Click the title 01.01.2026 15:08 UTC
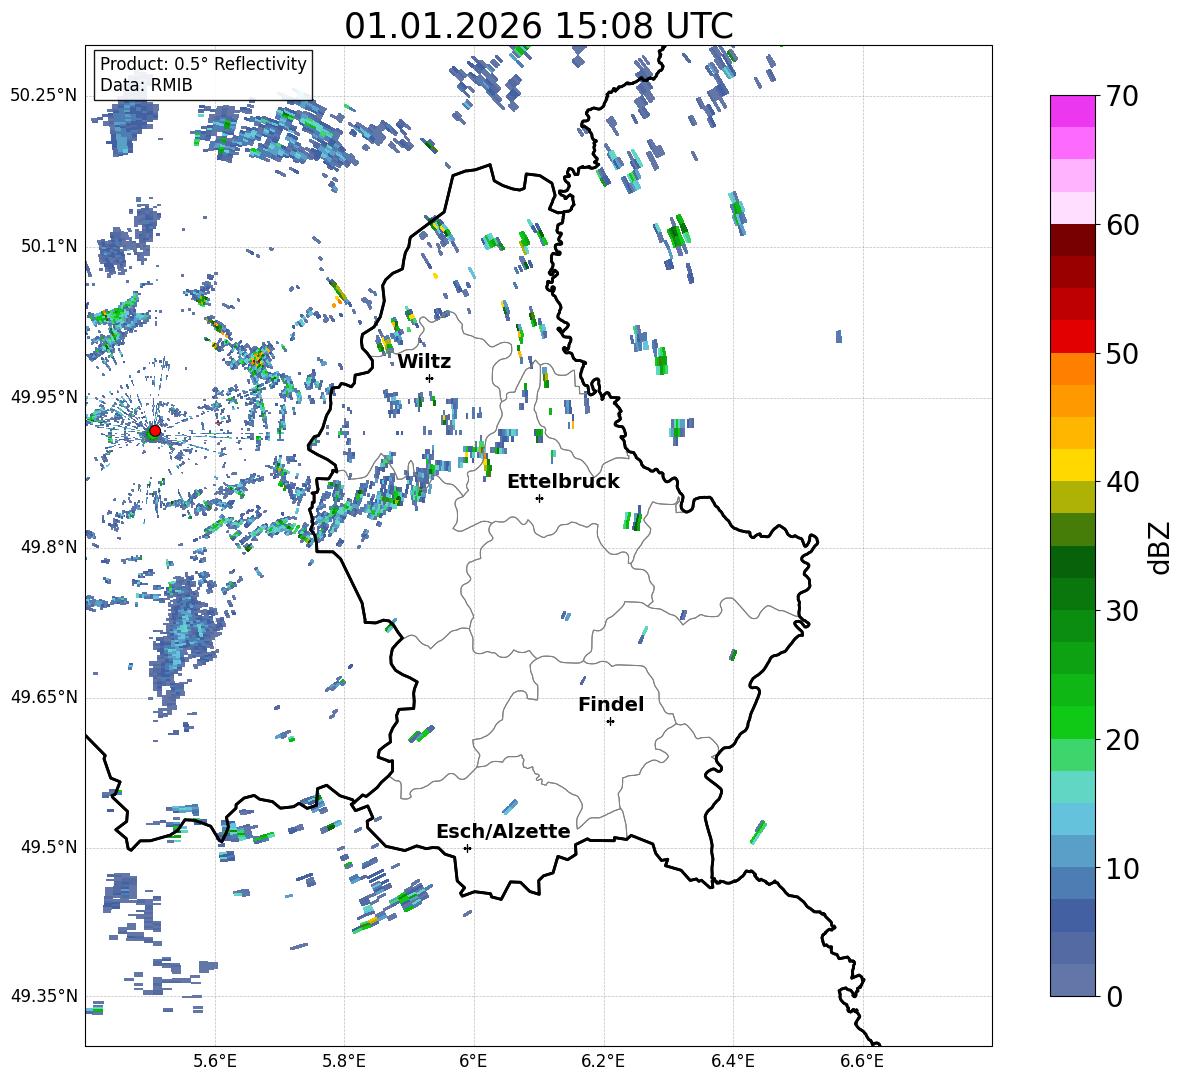This screenshot has width=1184, height=1081. 539,26
